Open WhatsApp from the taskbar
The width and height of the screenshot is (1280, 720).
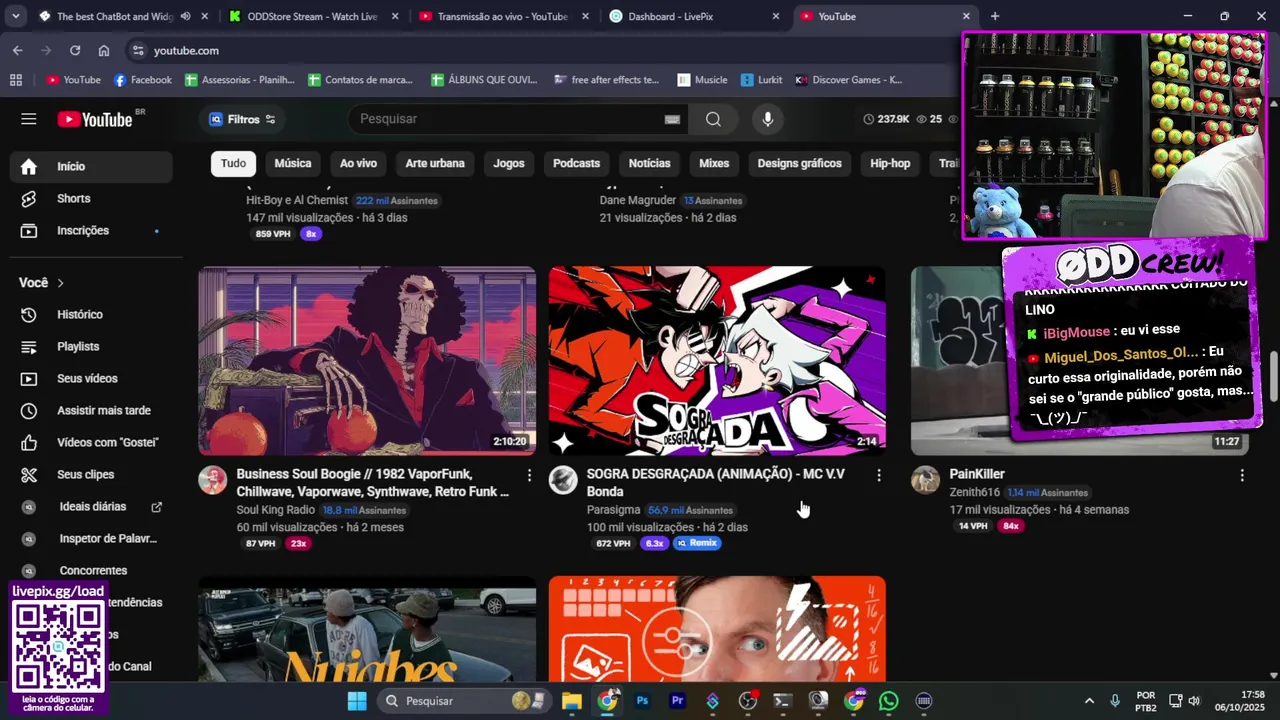point(888,701)
